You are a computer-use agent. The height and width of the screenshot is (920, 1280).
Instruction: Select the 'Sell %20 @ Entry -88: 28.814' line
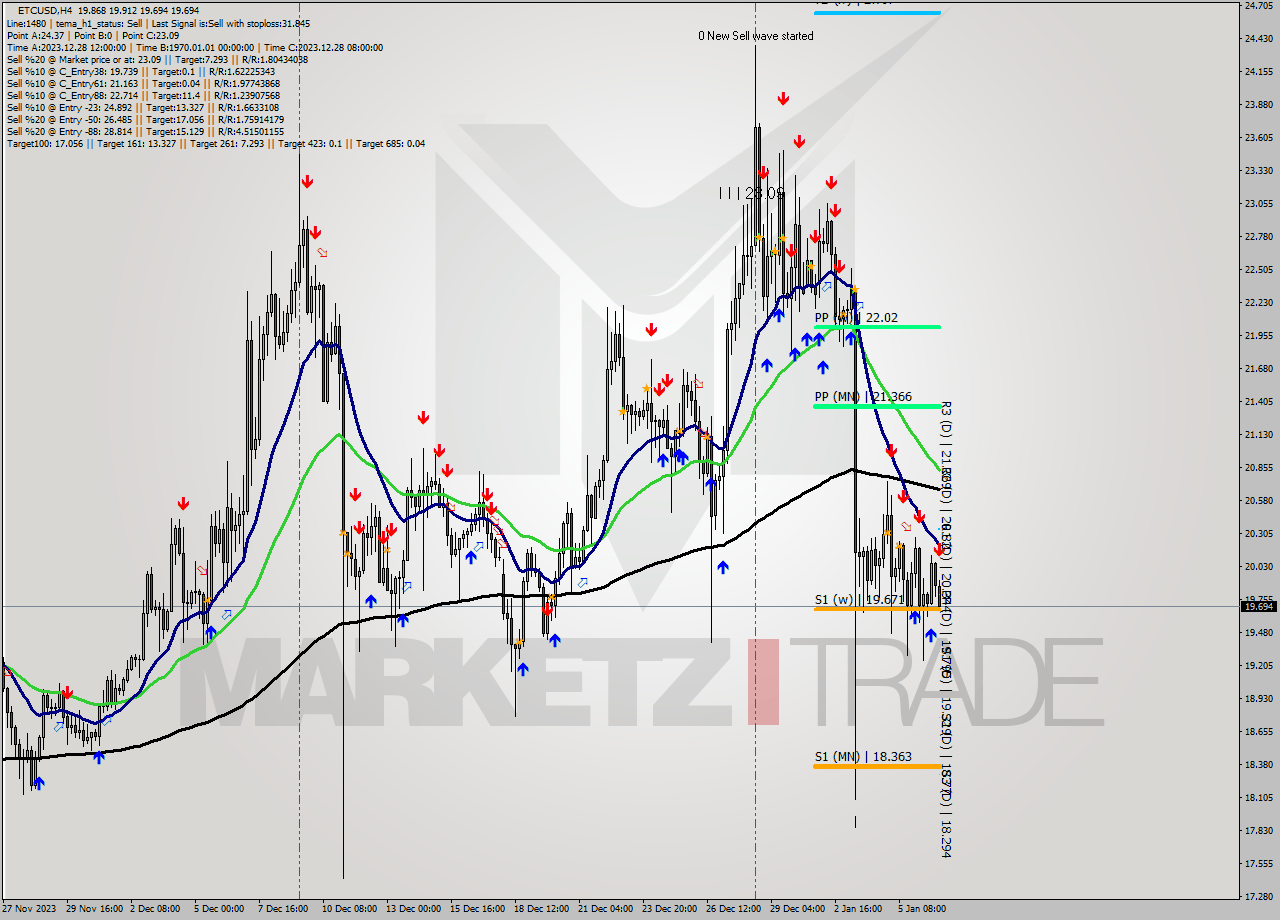(145, 131)
